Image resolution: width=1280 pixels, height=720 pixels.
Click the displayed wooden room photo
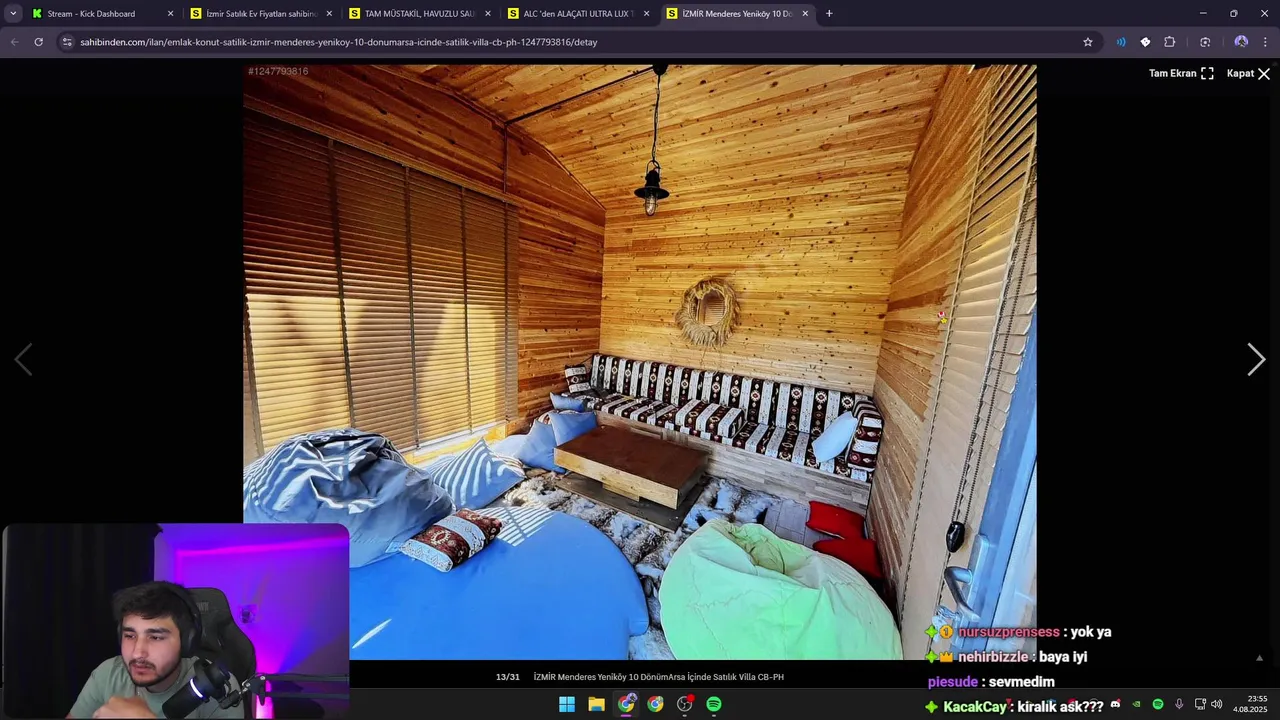pos(640,362)
